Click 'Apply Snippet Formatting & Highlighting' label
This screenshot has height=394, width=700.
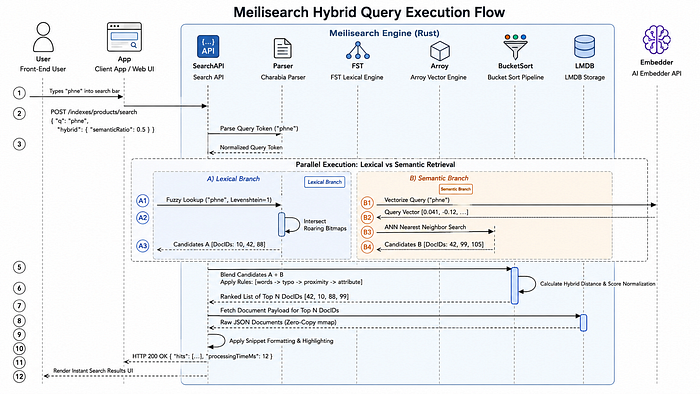coord(281,341)
